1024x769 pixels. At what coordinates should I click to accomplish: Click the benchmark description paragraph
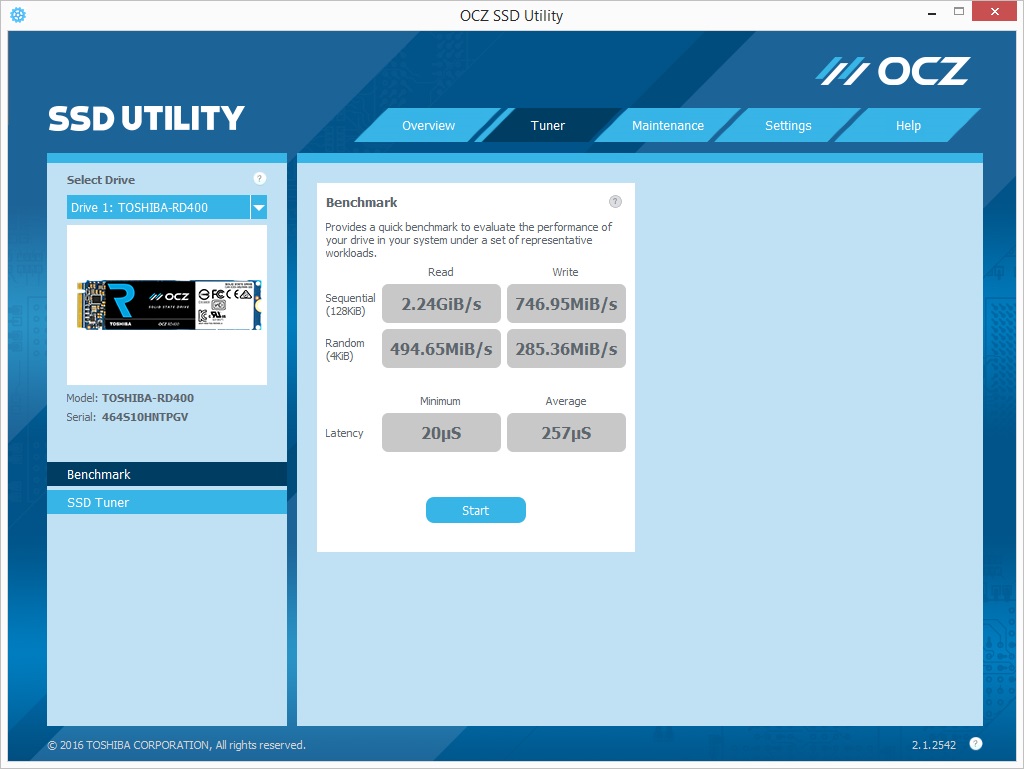[468, 240]
